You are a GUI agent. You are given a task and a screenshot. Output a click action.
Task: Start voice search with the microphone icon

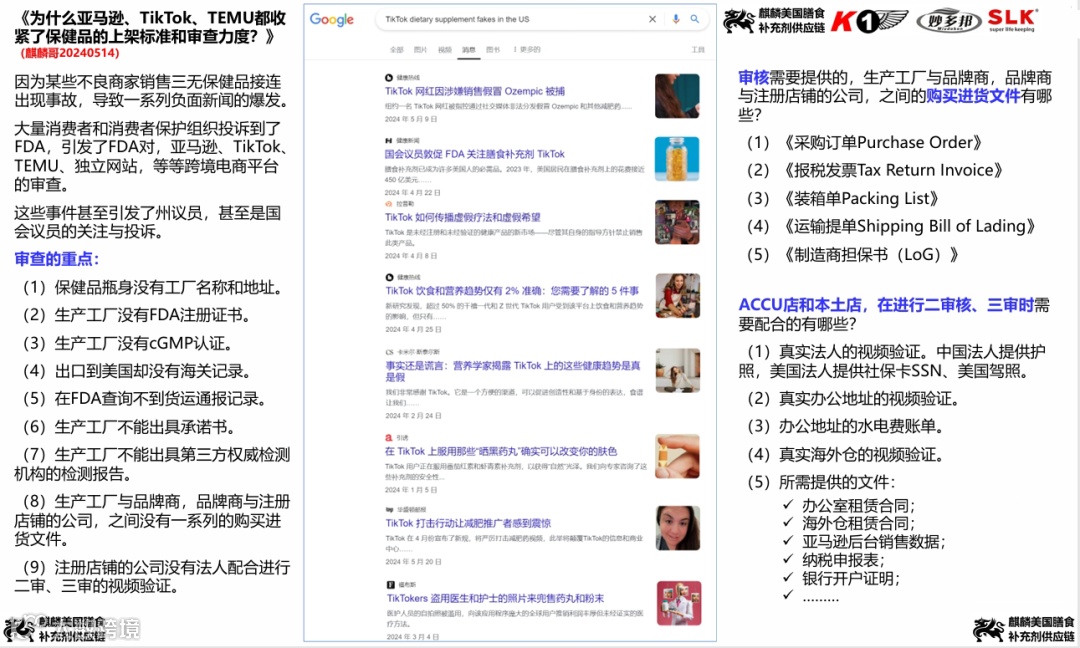point(676,19)
